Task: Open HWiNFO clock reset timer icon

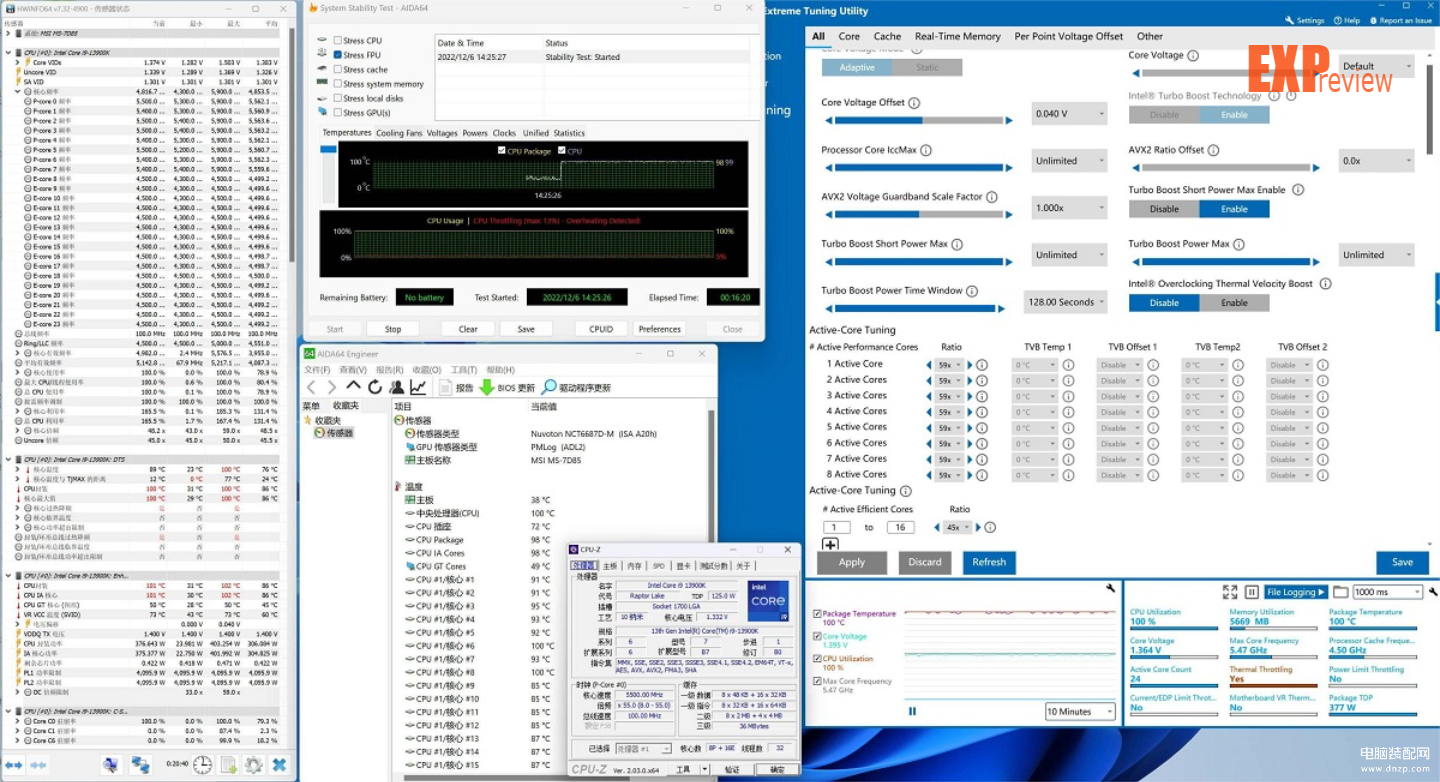Action: (203, 765)
